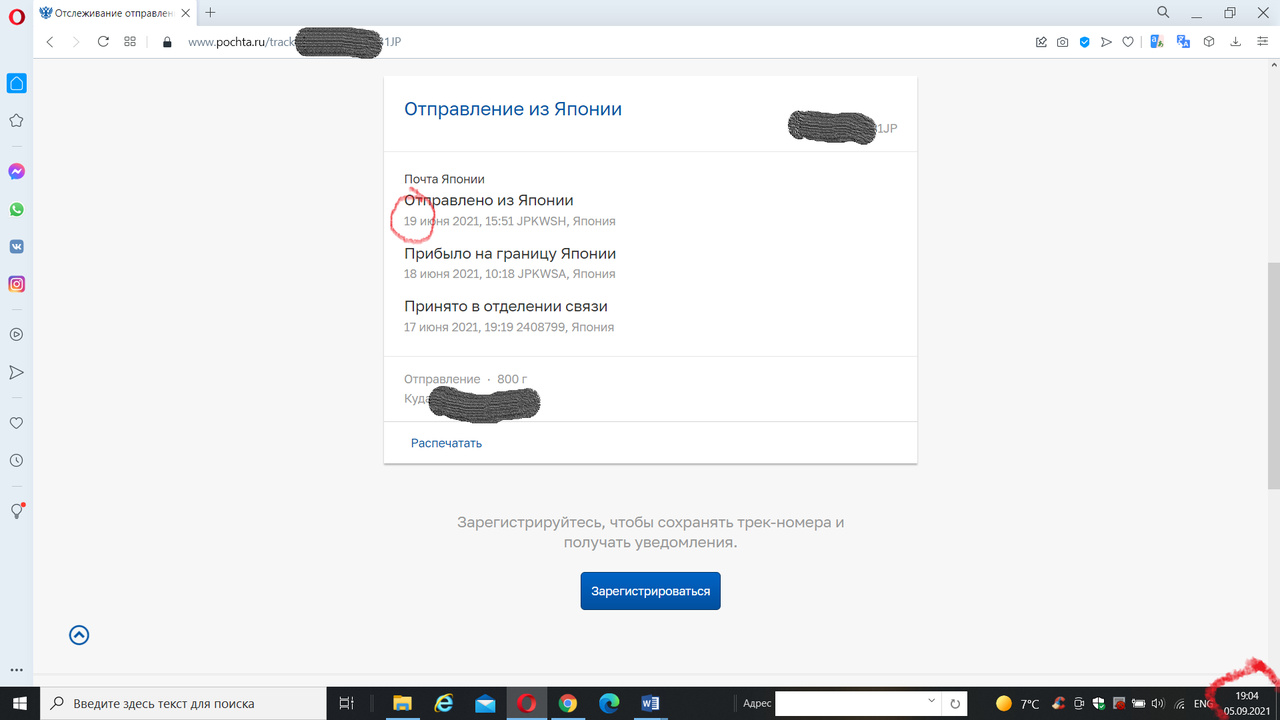Open Messenger in the Opera sidebar
Screen dimensions: 1280x720
16,172
